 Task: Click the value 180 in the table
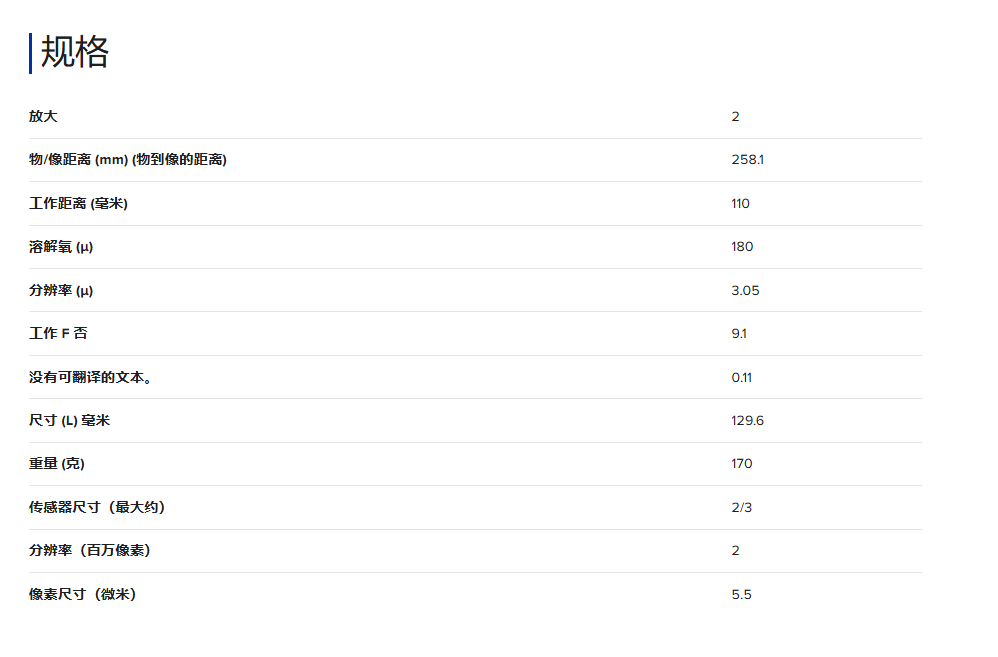[742, 247]
